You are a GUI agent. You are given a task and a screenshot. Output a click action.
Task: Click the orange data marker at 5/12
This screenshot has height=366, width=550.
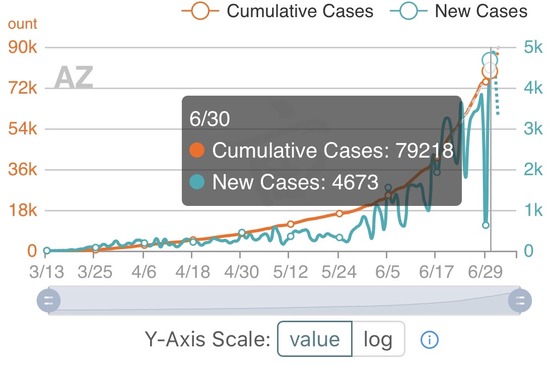[x=290, y=224]
